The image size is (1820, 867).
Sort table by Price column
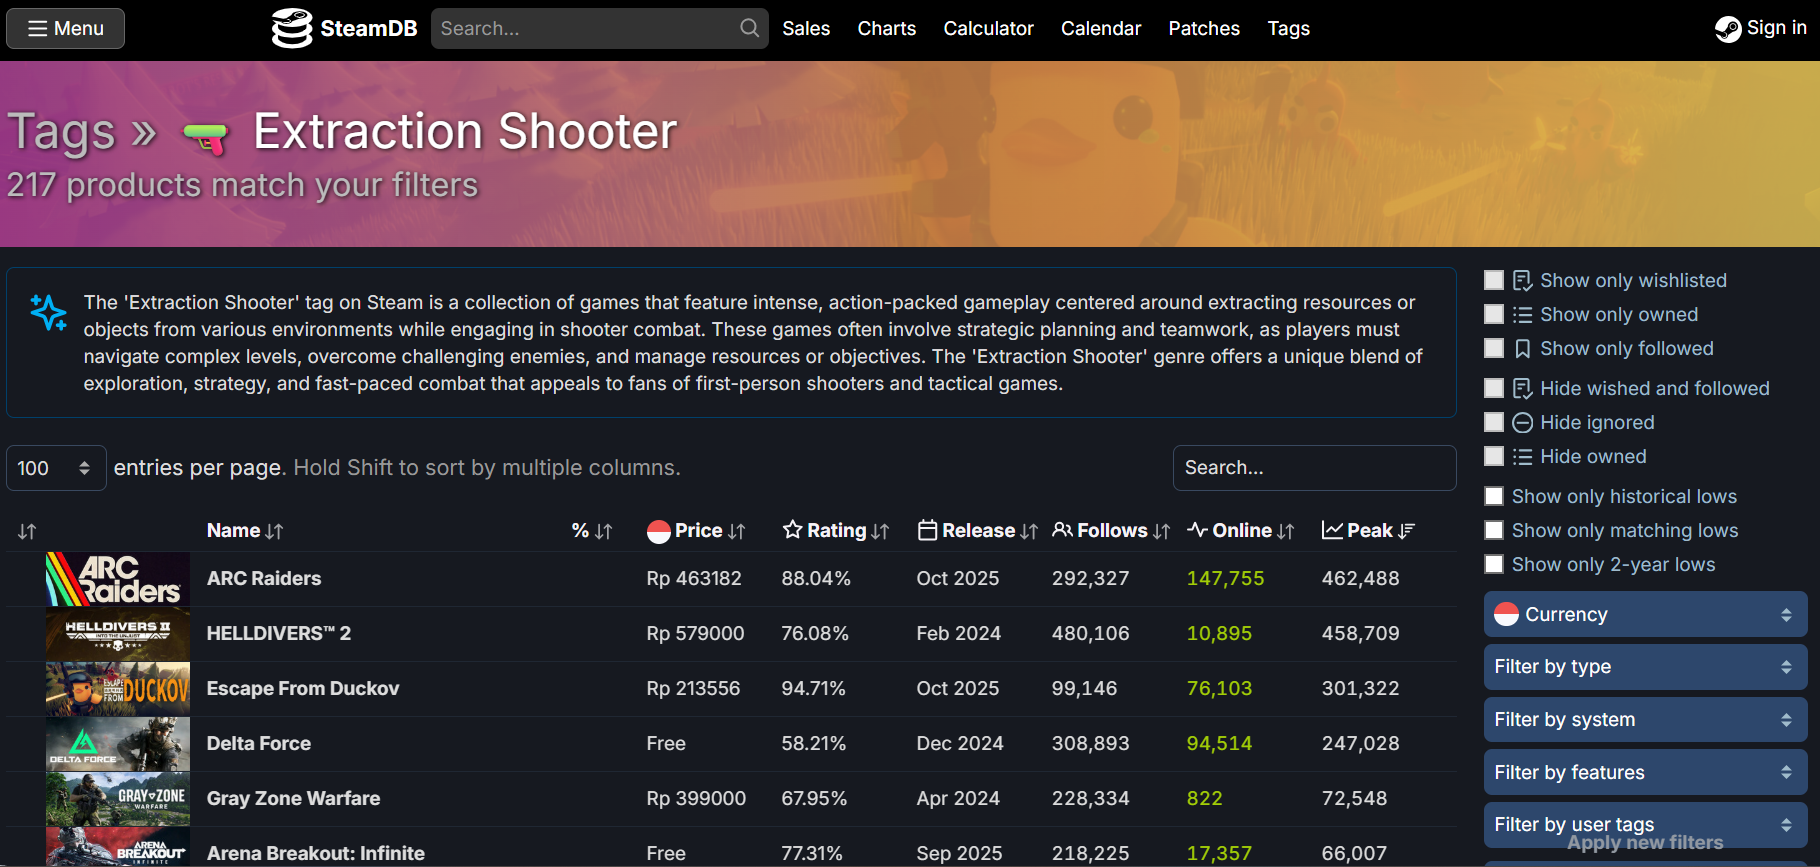pyautogui.click(x=696, y=531)
